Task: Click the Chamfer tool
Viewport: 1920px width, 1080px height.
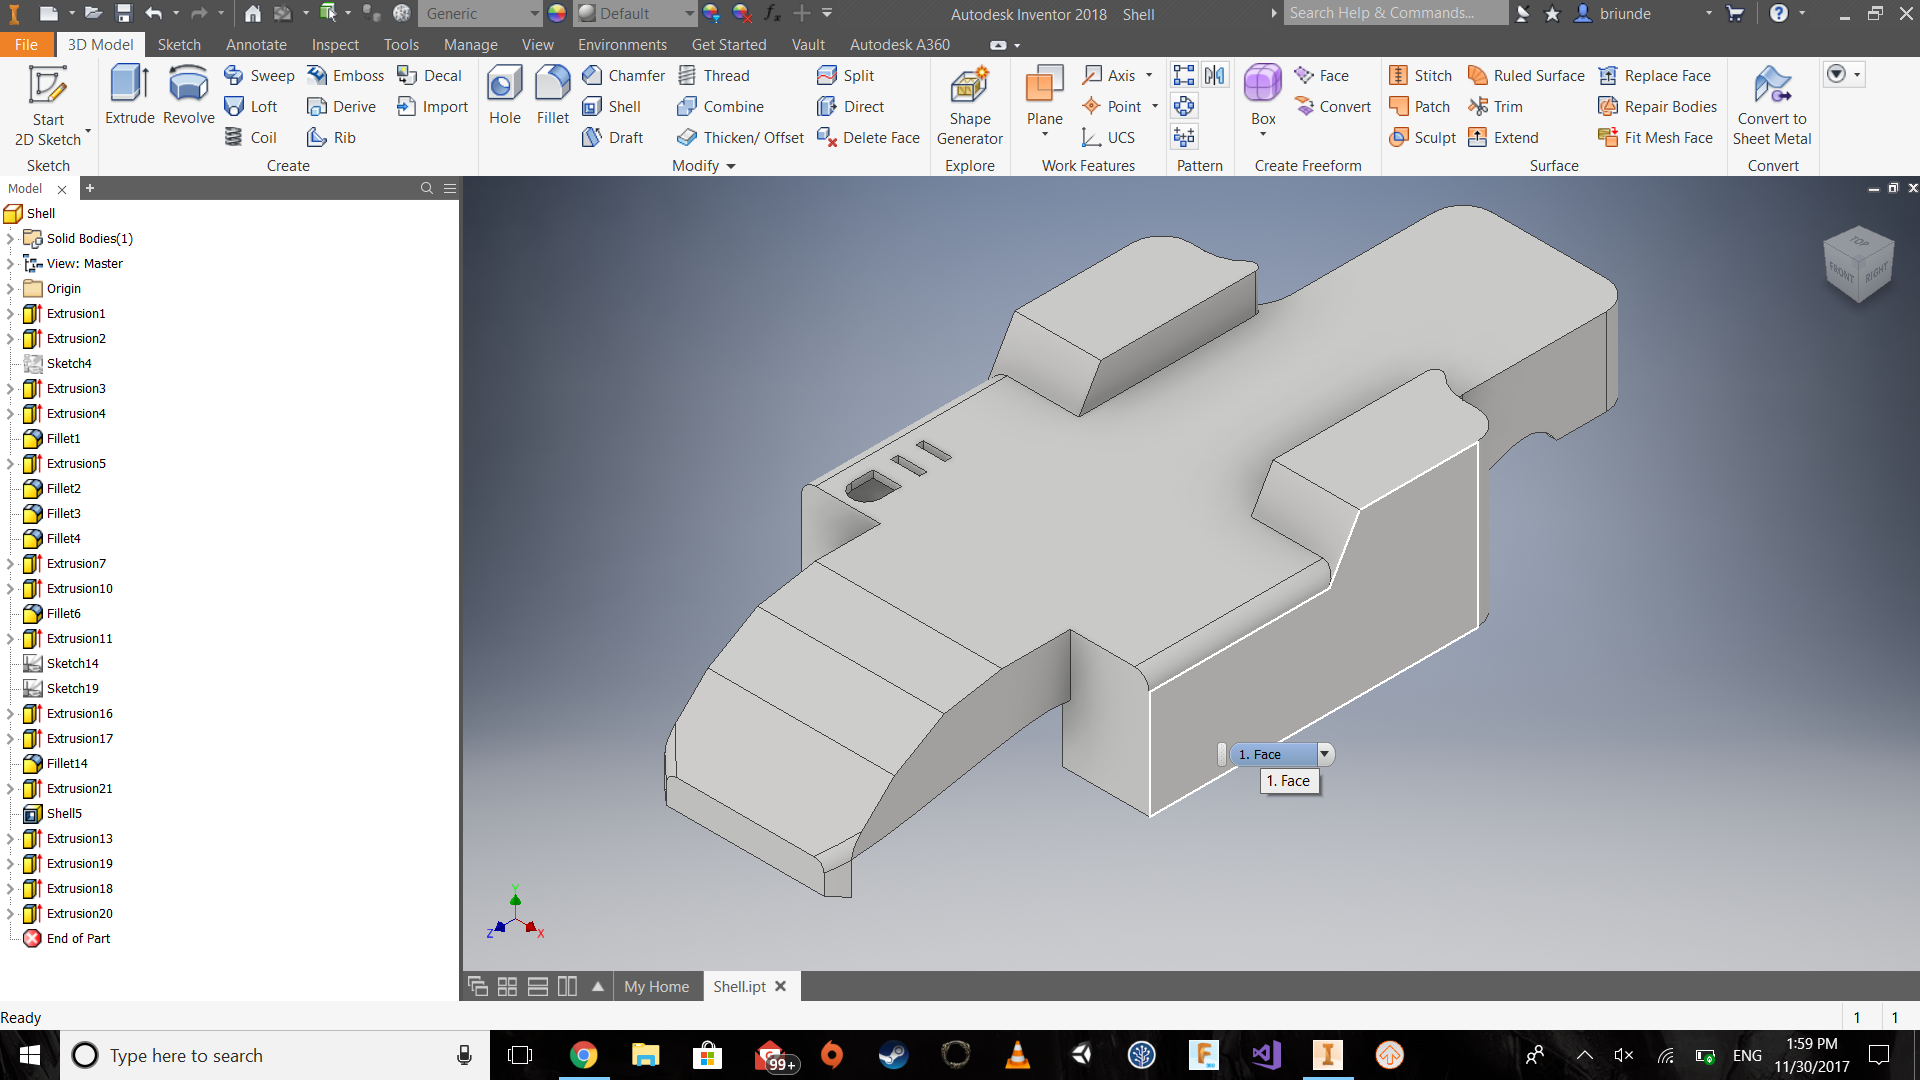Action: click(623, 75)
